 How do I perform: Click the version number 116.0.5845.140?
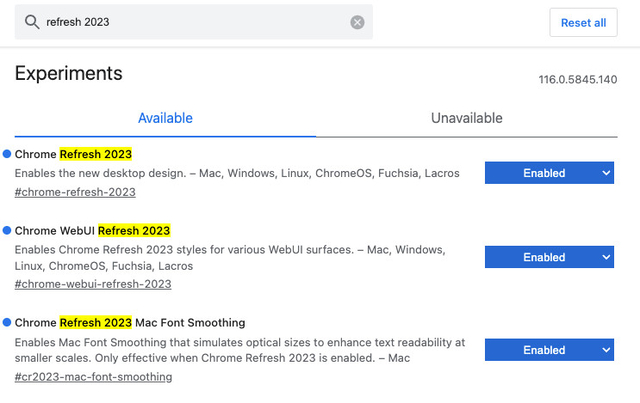tap(578, 79)
